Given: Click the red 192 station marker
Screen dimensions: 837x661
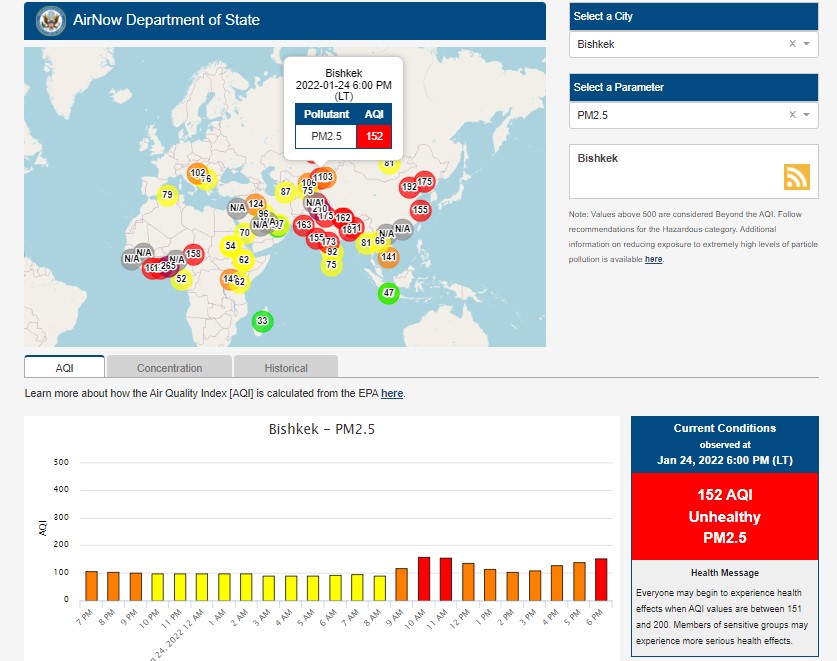Looking at the screenshot, I should point(409,187).
